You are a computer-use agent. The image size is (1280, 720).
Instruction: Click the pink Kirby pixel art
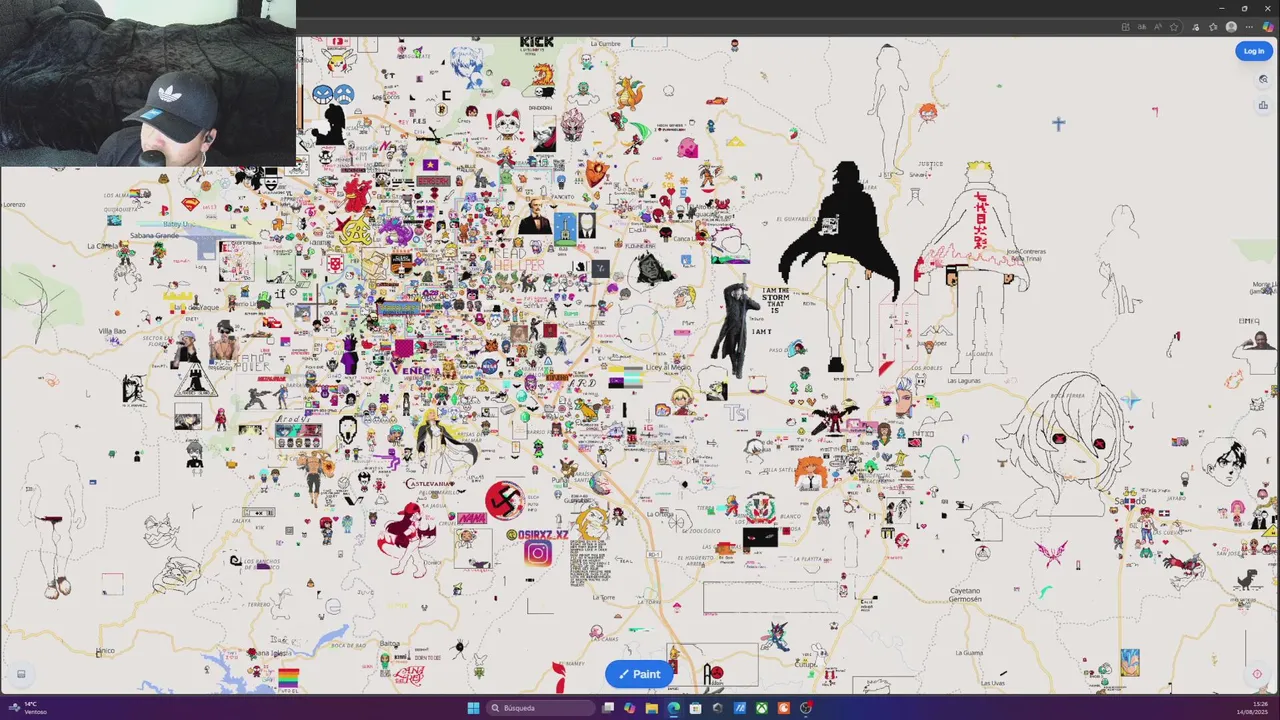[x=688, y=148]
